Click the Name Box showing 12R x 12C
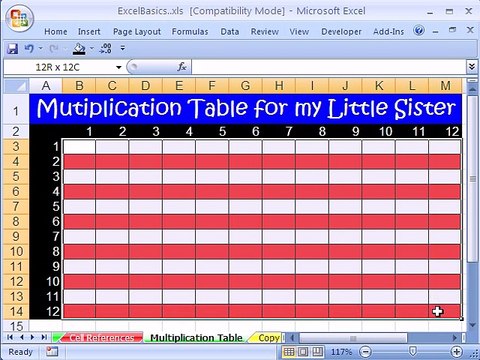This screenshot has width=480, height=360. click(58, 67)
